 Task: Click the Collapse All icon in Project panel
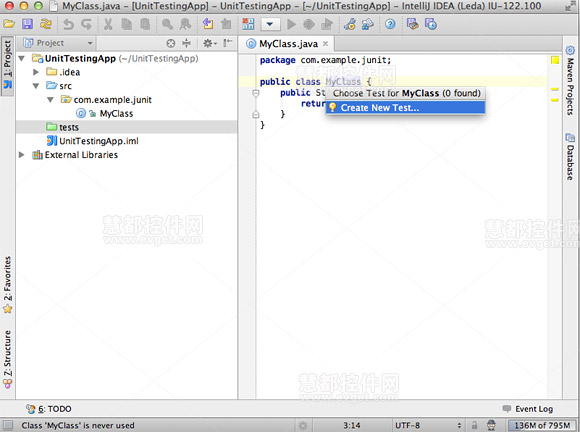coord(187,43)
